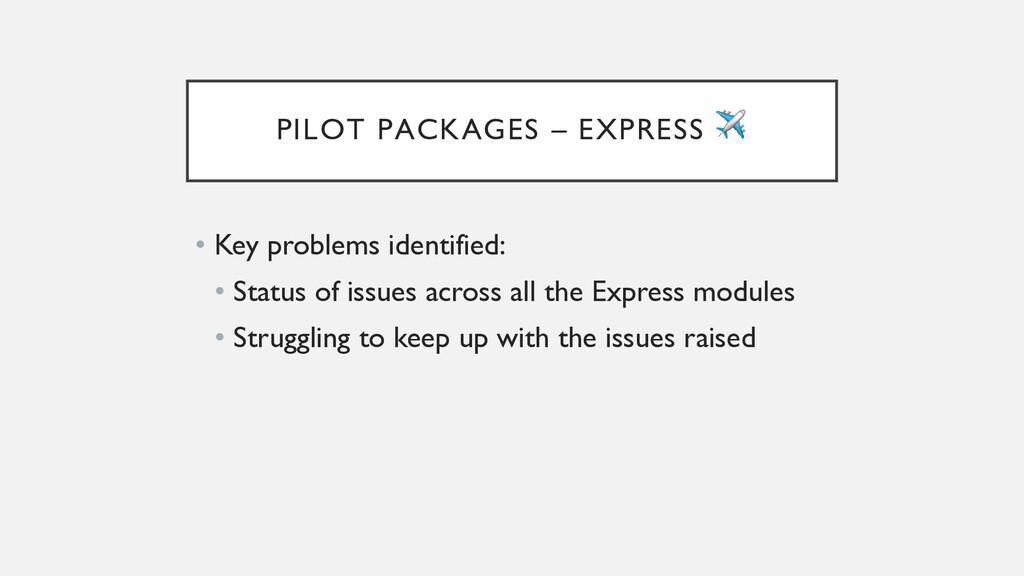Click the word modules in the sub-bullet
Image resolution: width=1024 pixels, height=576 pixels.
coord(744,291)
